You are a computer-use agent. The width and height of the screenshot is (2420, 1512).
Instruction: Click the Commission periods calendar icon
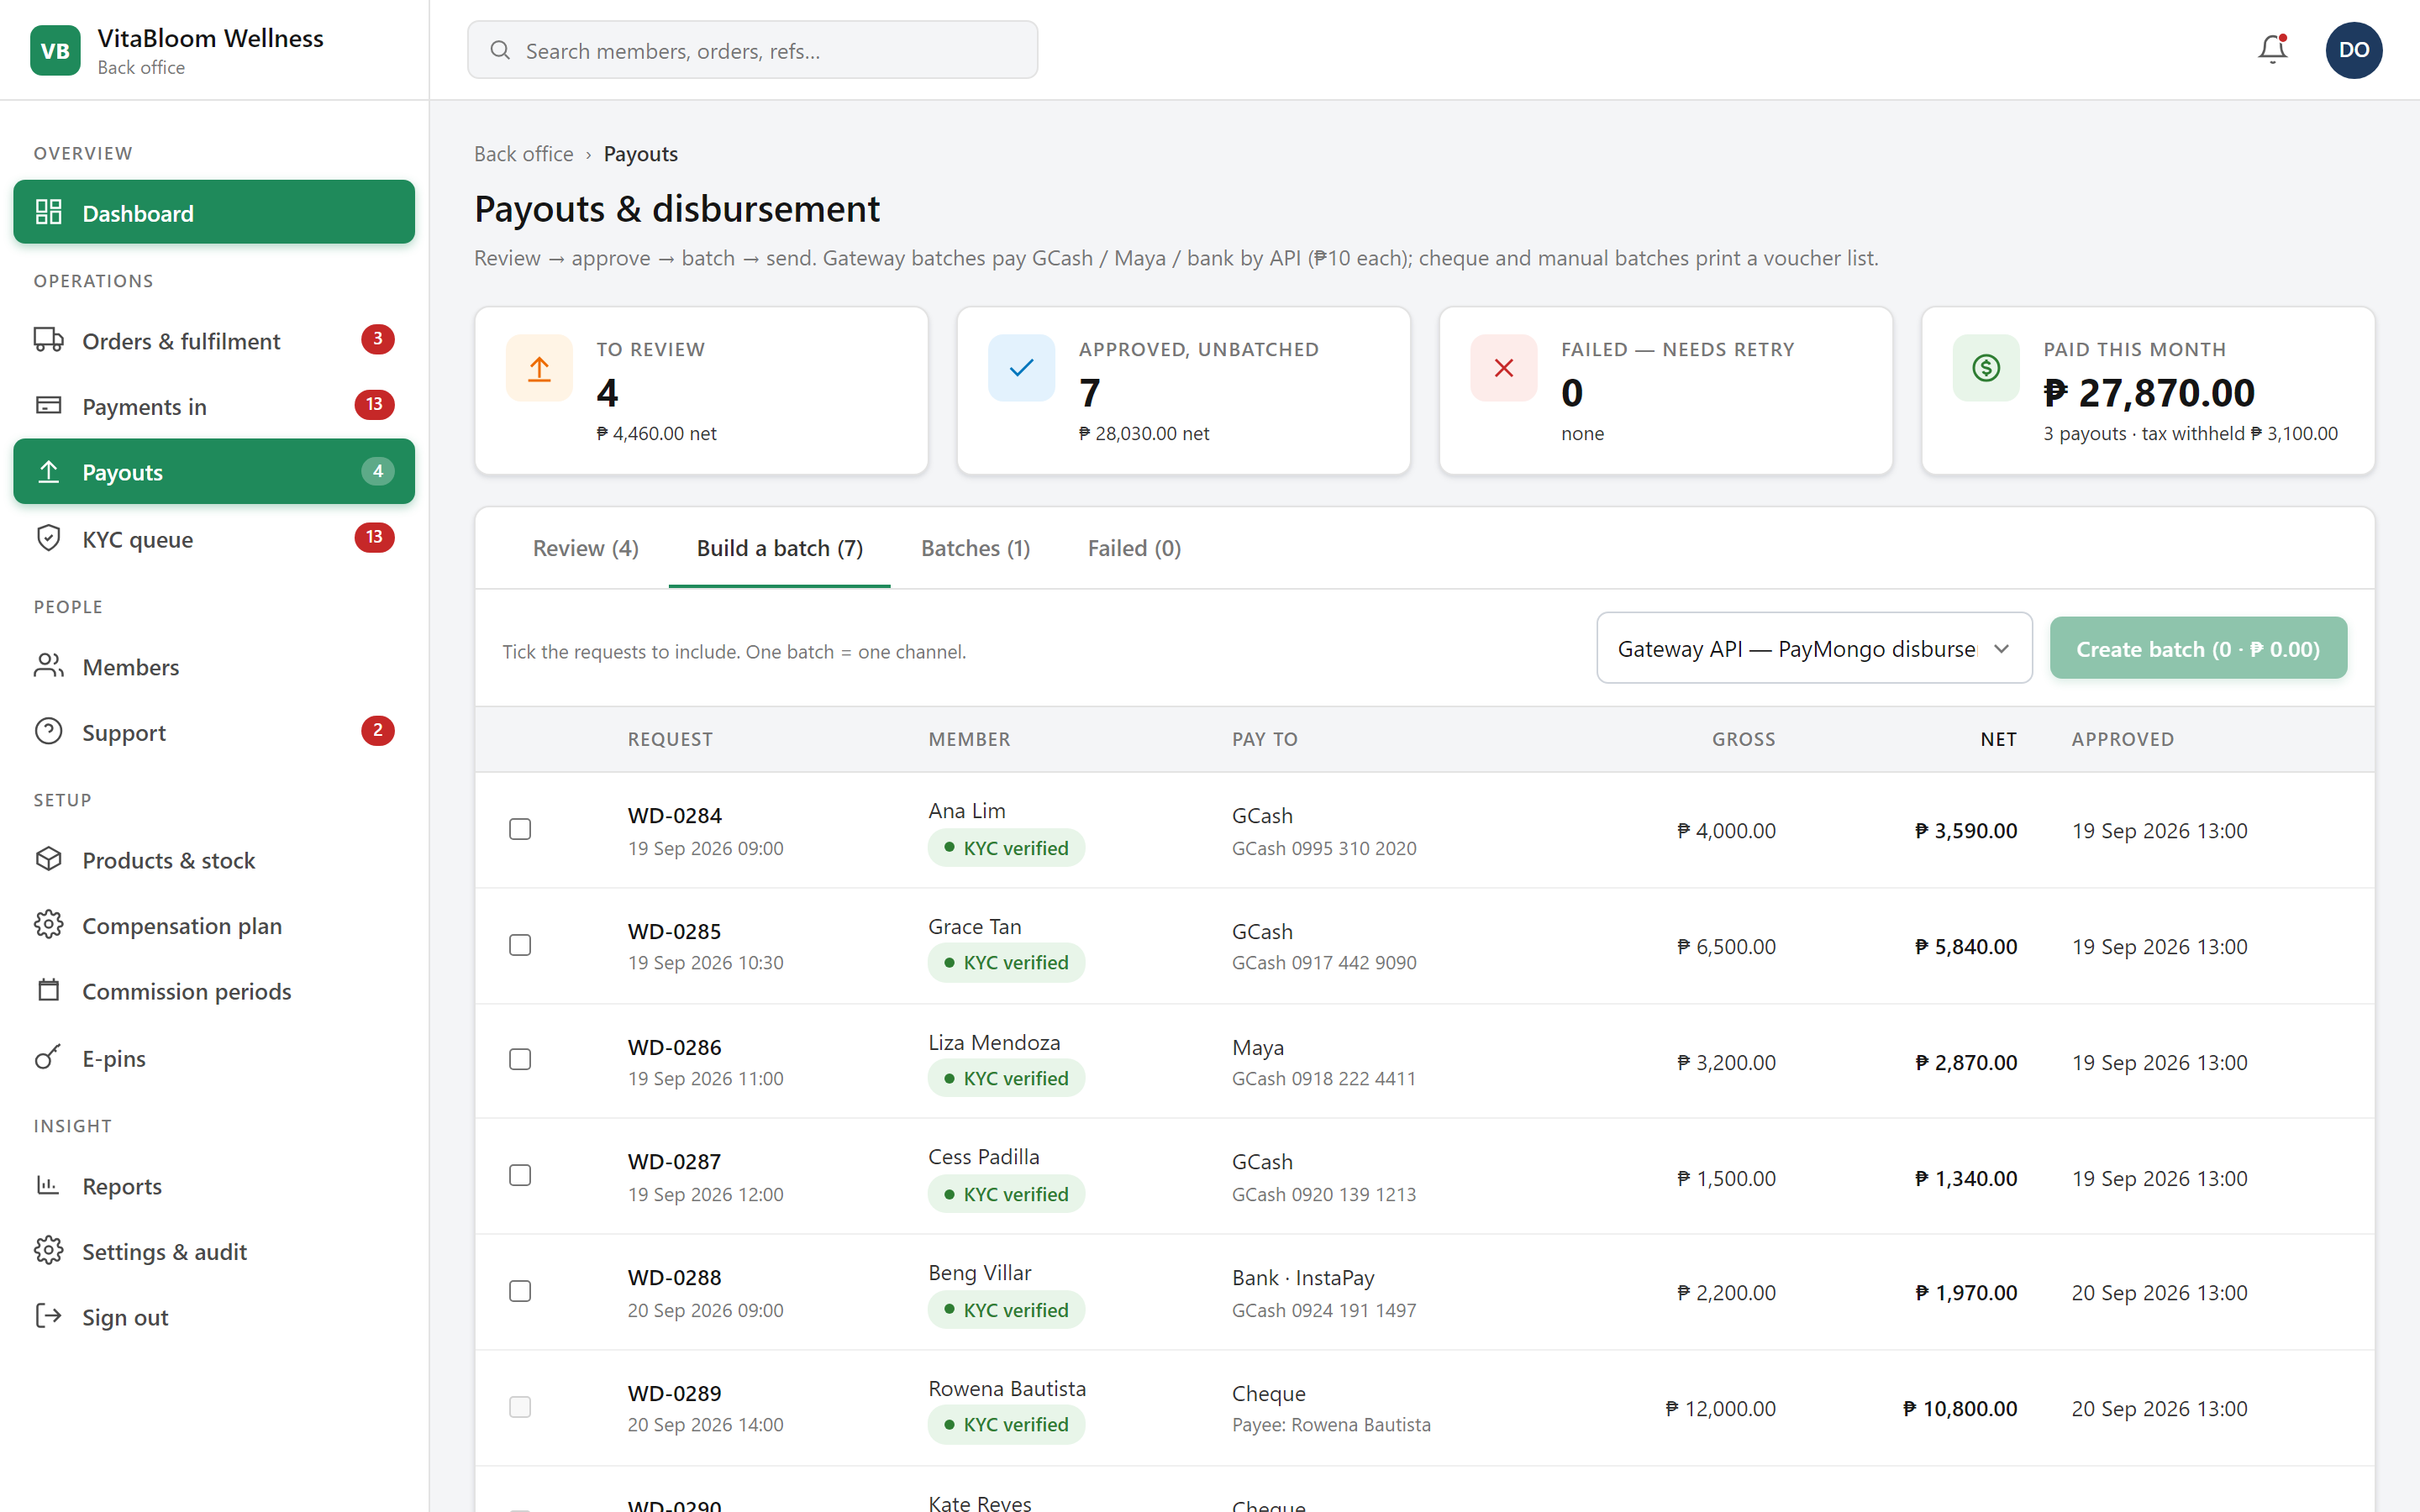[48, 990]
